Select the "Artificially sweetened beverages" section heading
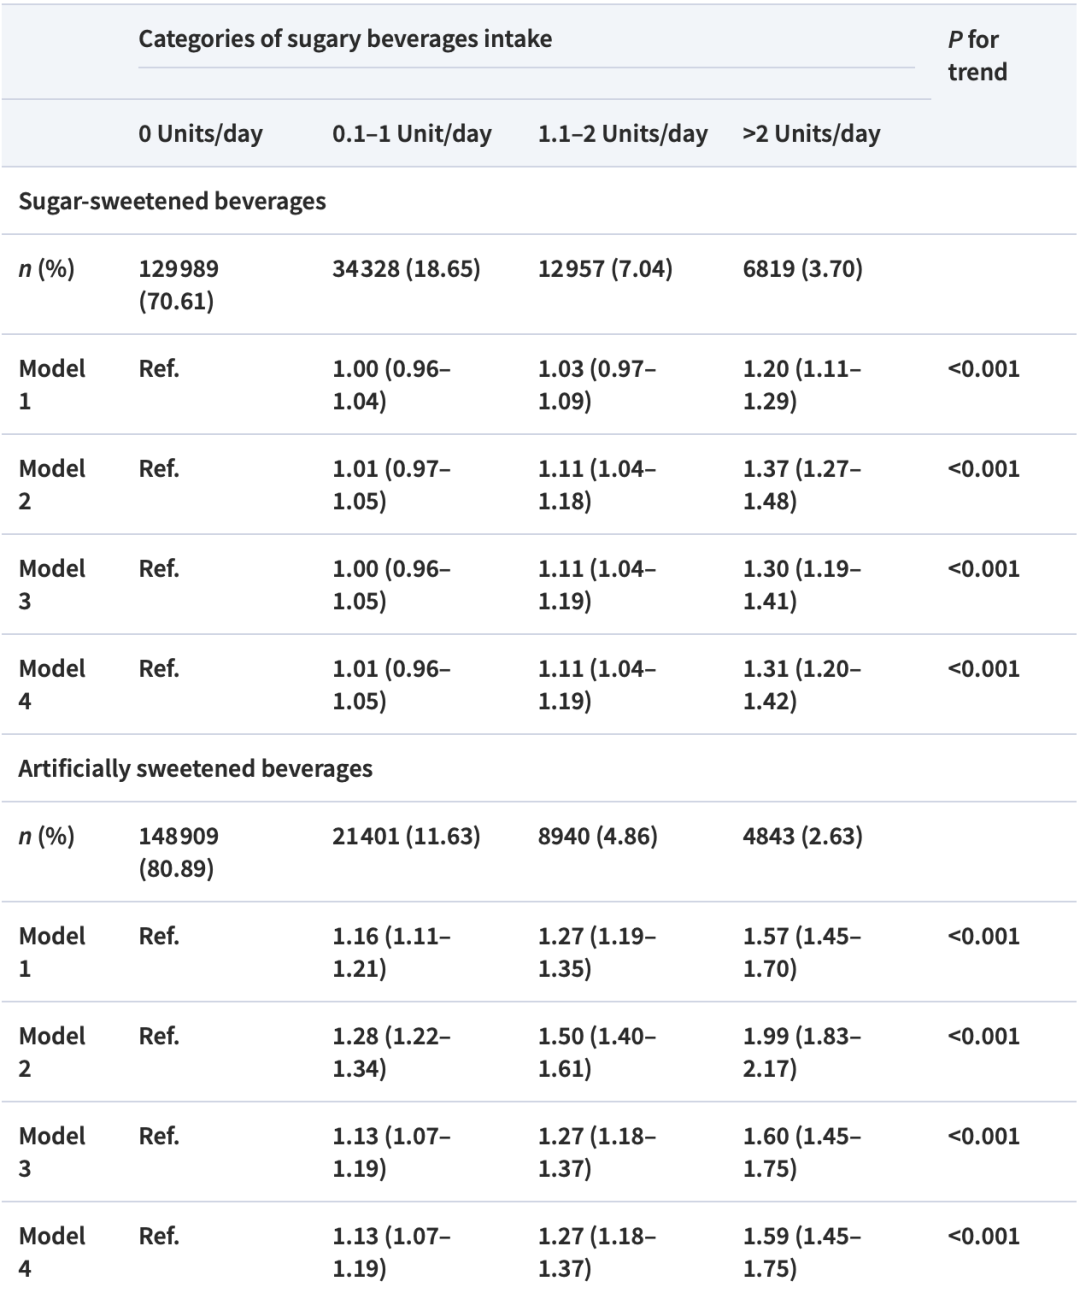Viewport: 1080px width, 1299px height. [x=195, y=768]
